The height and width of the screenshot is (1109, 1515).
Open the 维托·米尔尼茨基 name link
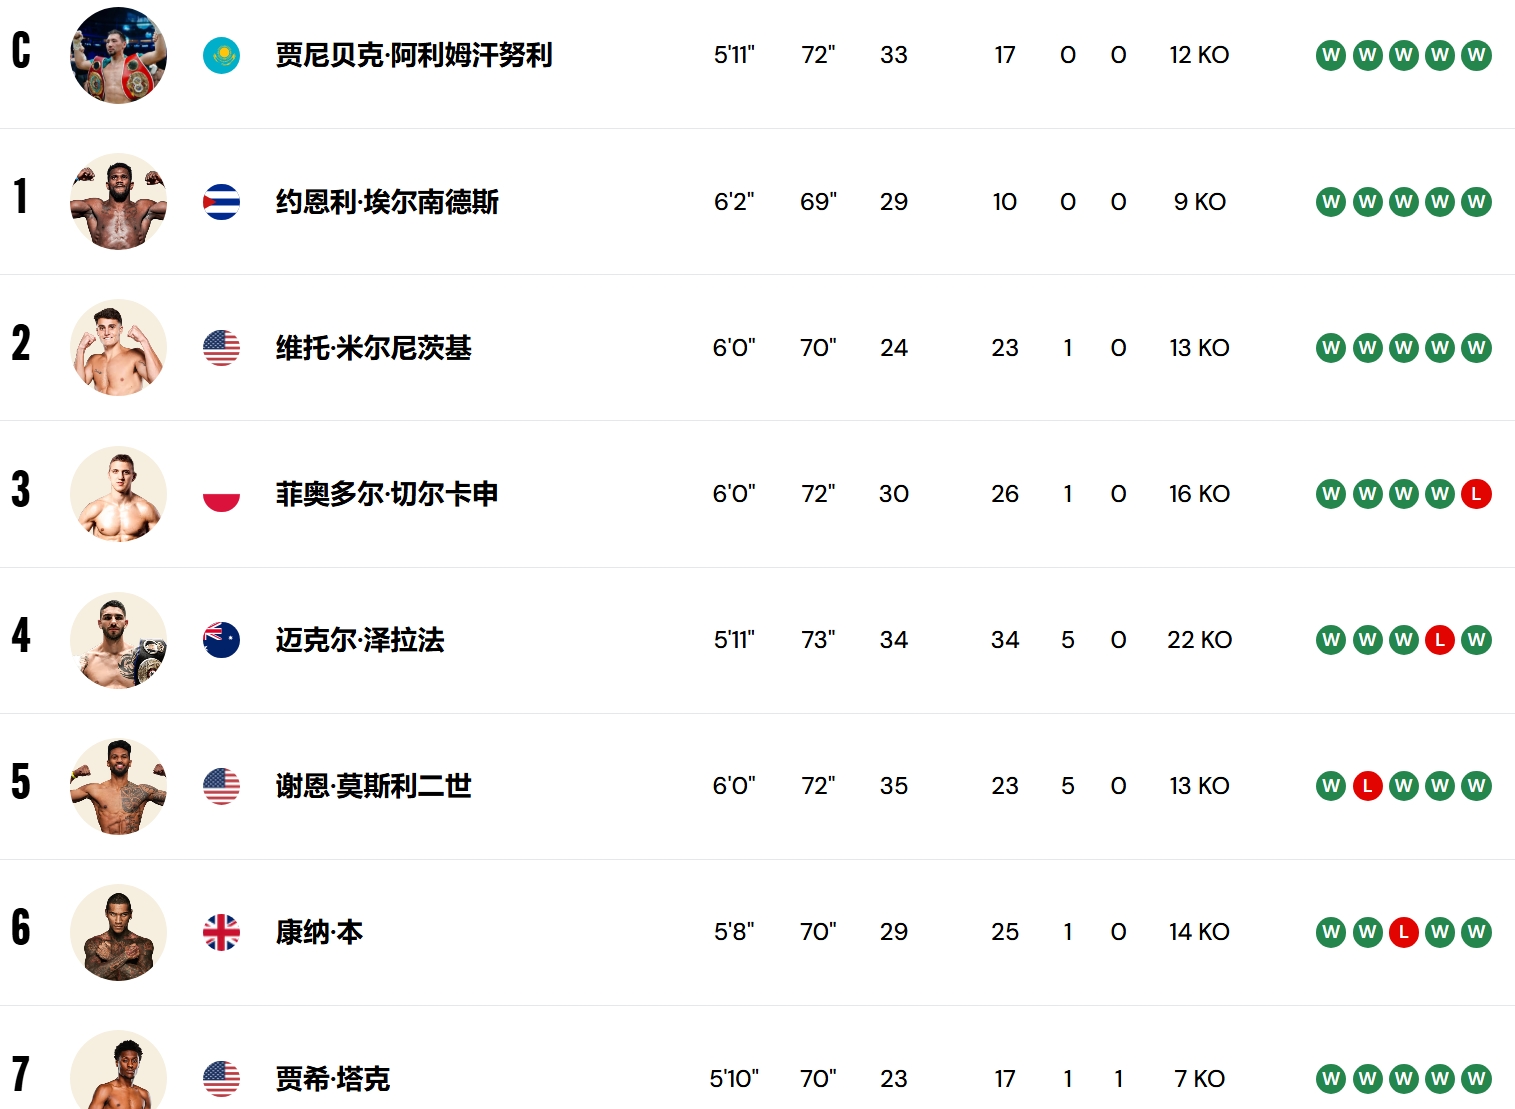coord(373,348)
